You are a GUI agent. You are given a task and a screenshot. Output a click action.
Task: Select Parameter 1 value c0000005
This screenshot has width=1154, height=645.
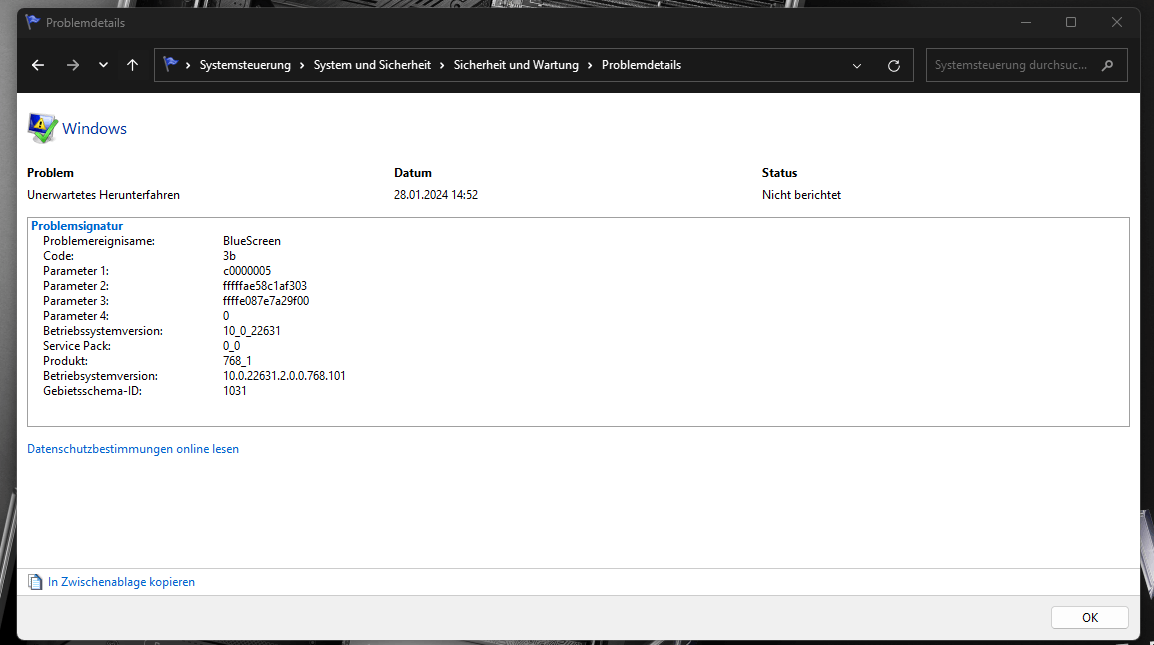[247, 271]
